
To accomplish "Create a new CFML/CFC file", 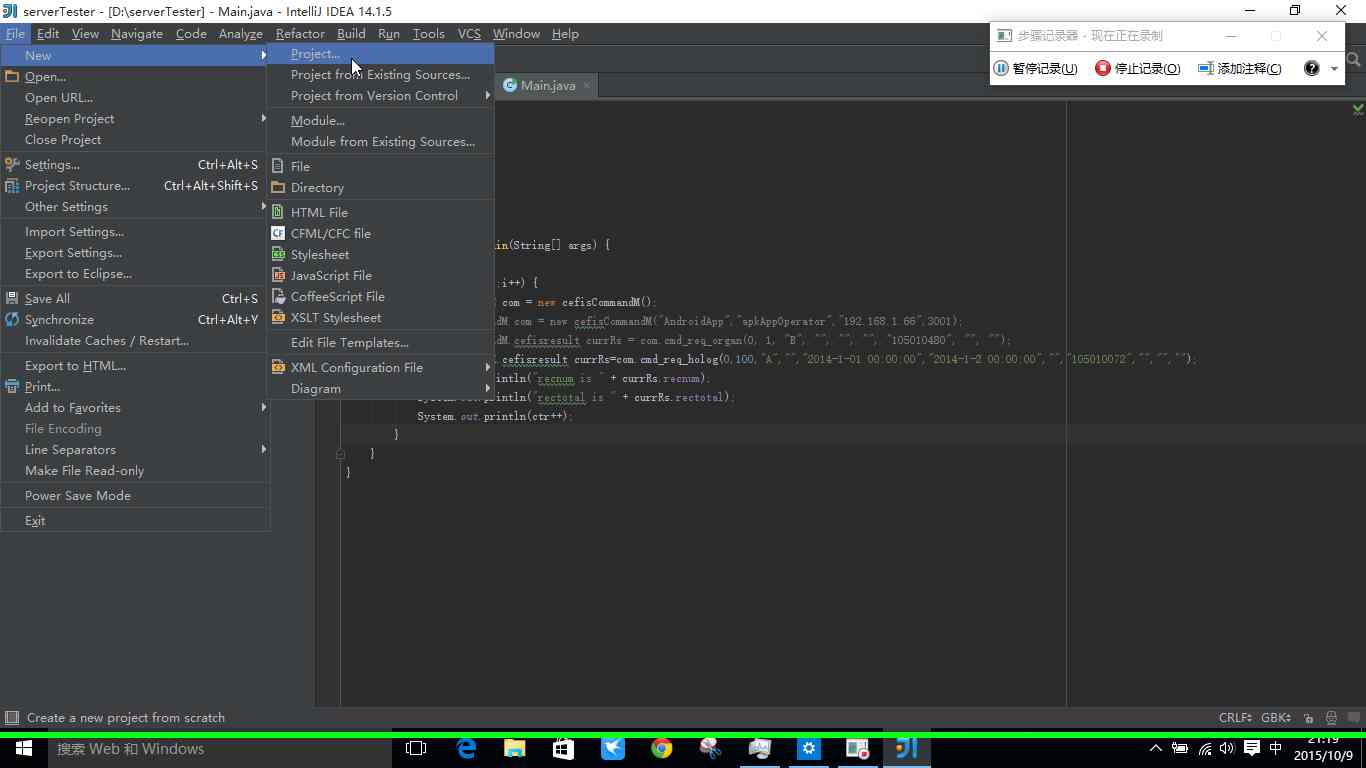I will (380, 234).
